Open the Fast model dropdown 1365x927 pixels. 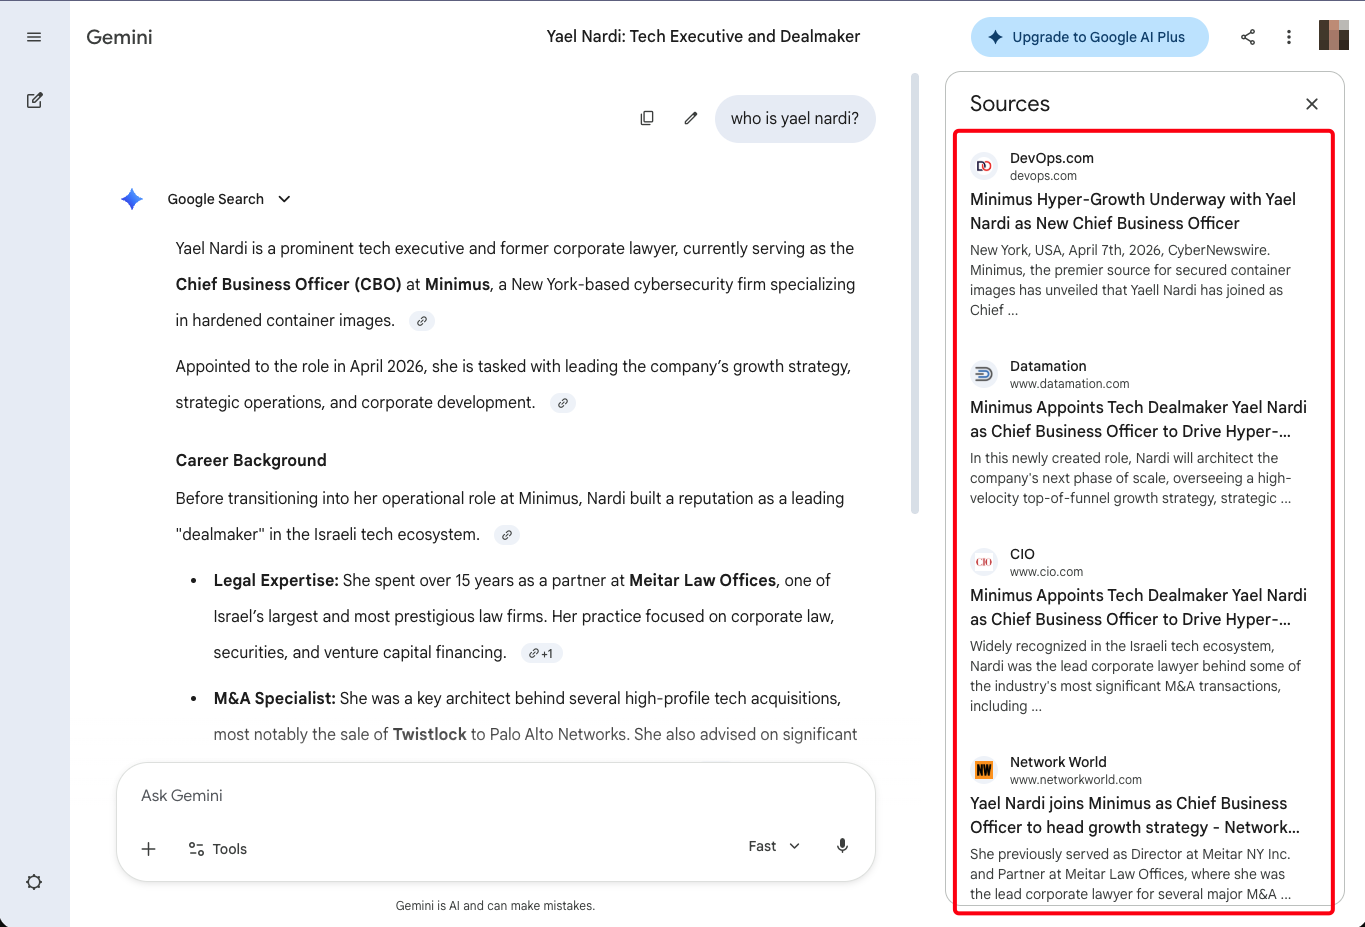click(774, 846)
